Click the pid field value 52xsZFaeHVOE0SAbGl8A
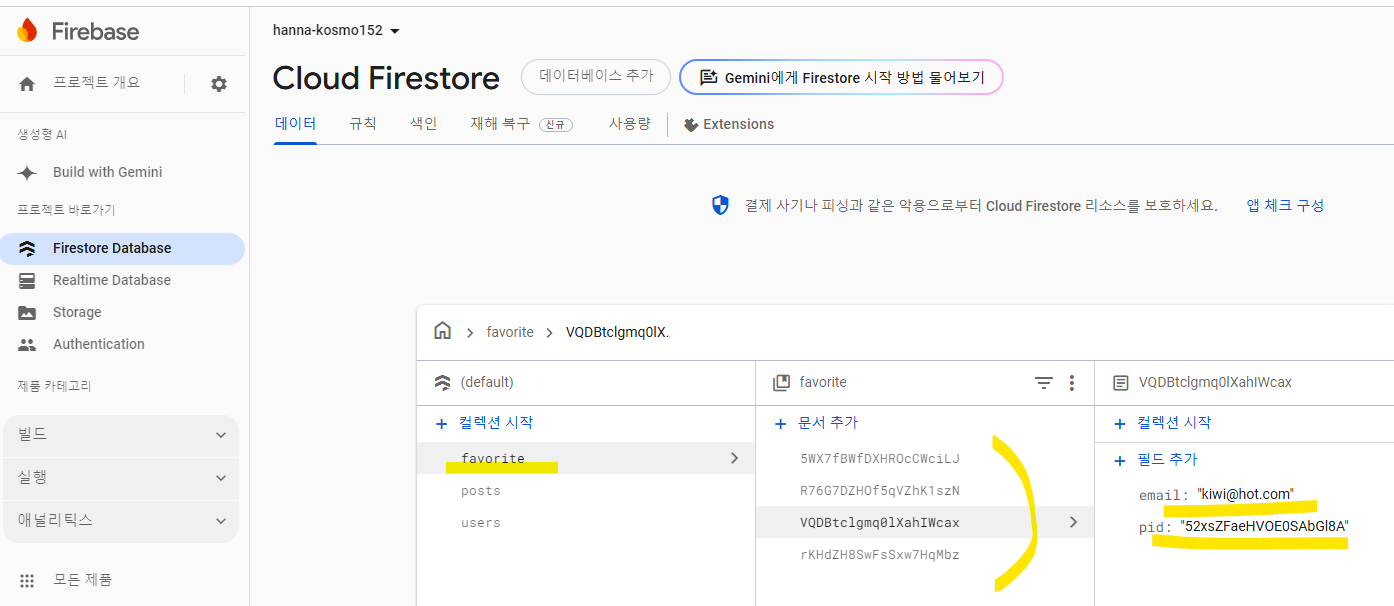Screen dimensions: 1394x606 point(1264,526)
